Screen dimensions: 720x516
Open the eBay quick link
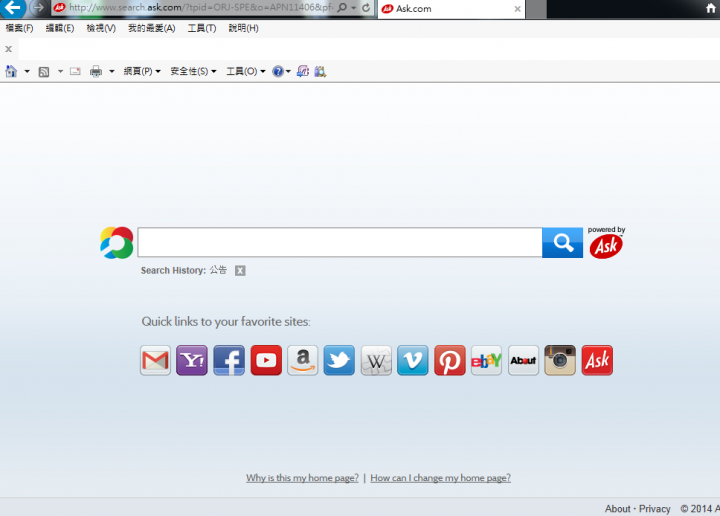(487, 360)
